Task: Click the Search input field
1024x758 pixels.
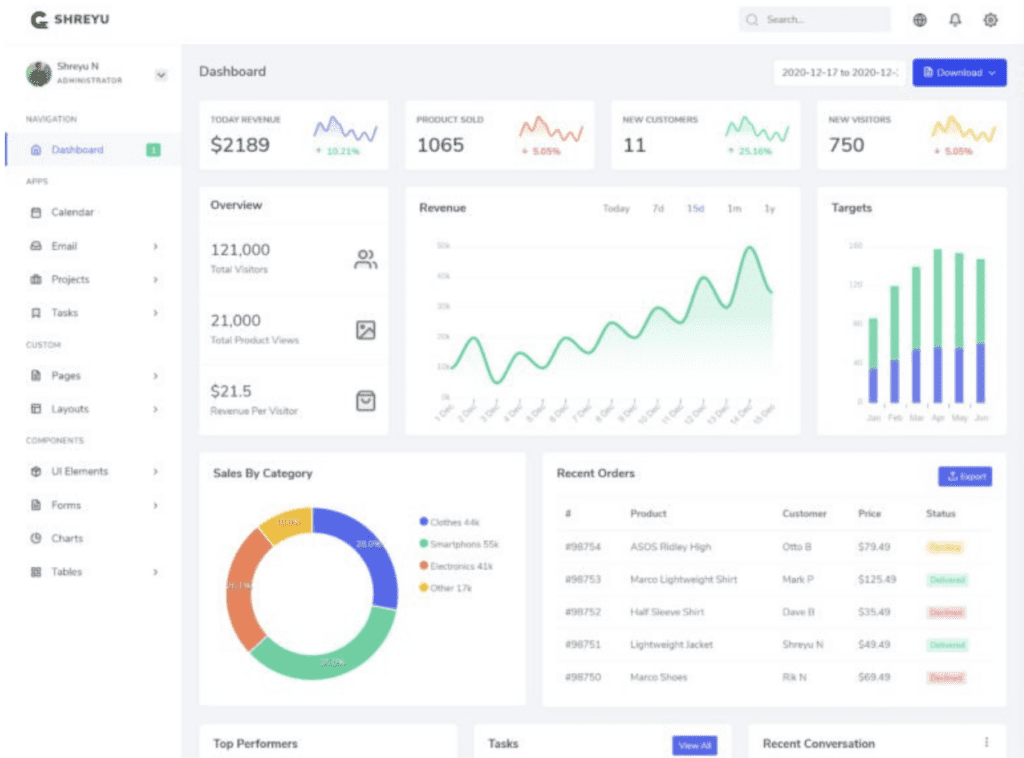Action: coord(814,20)
